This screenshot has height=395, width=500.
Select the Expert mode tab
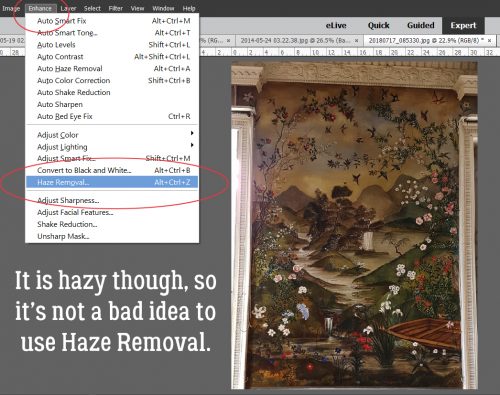coord(463,26)
